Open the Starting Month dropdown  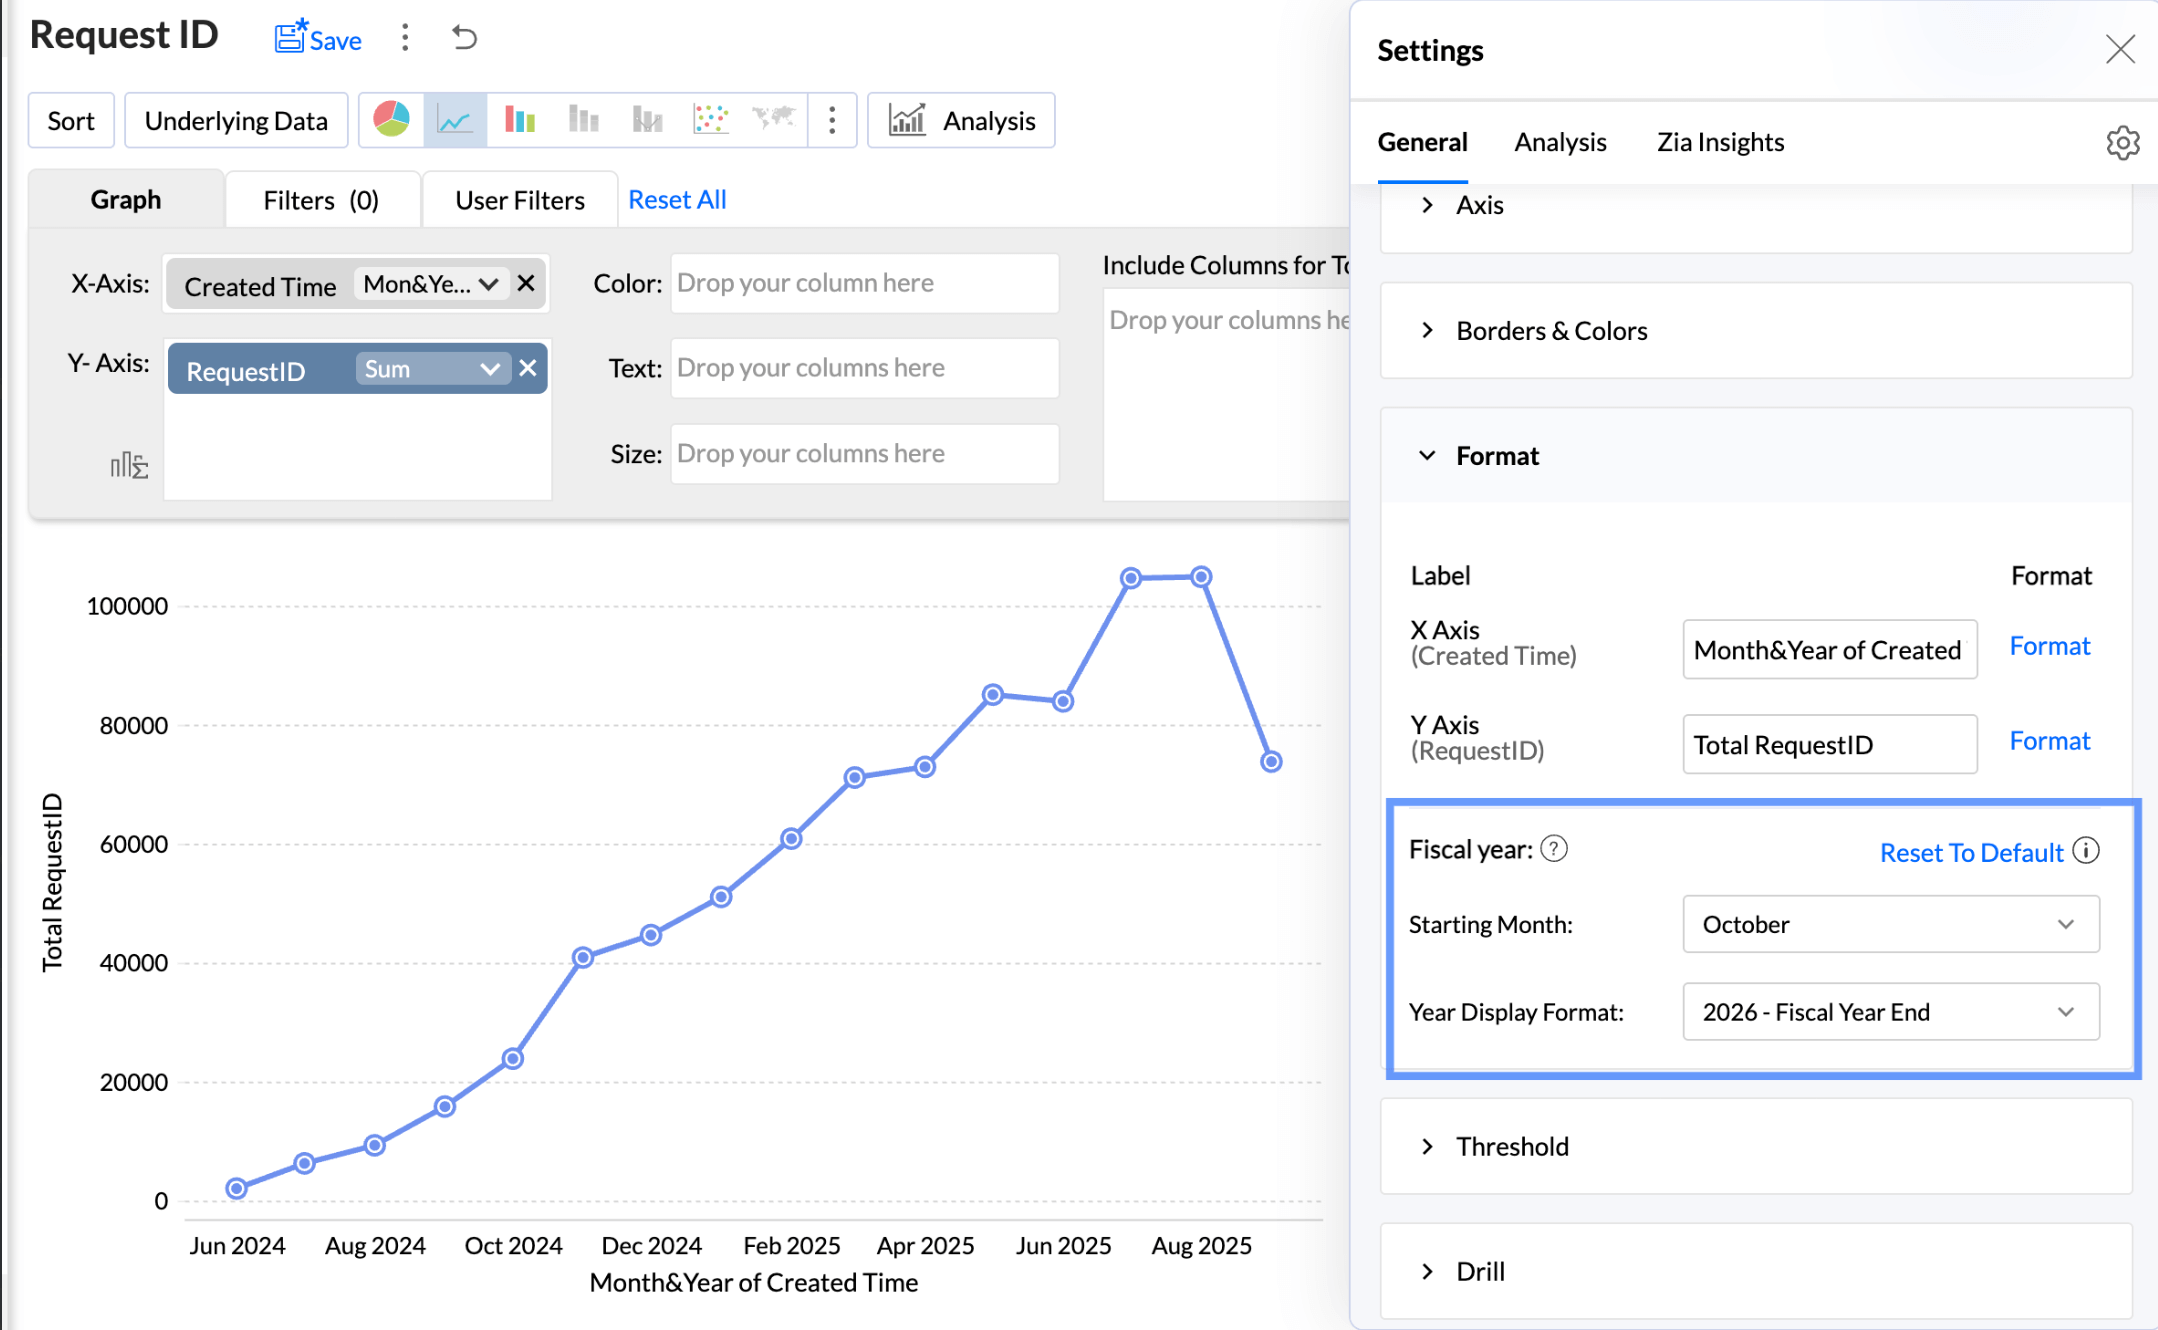point(1890,924)
